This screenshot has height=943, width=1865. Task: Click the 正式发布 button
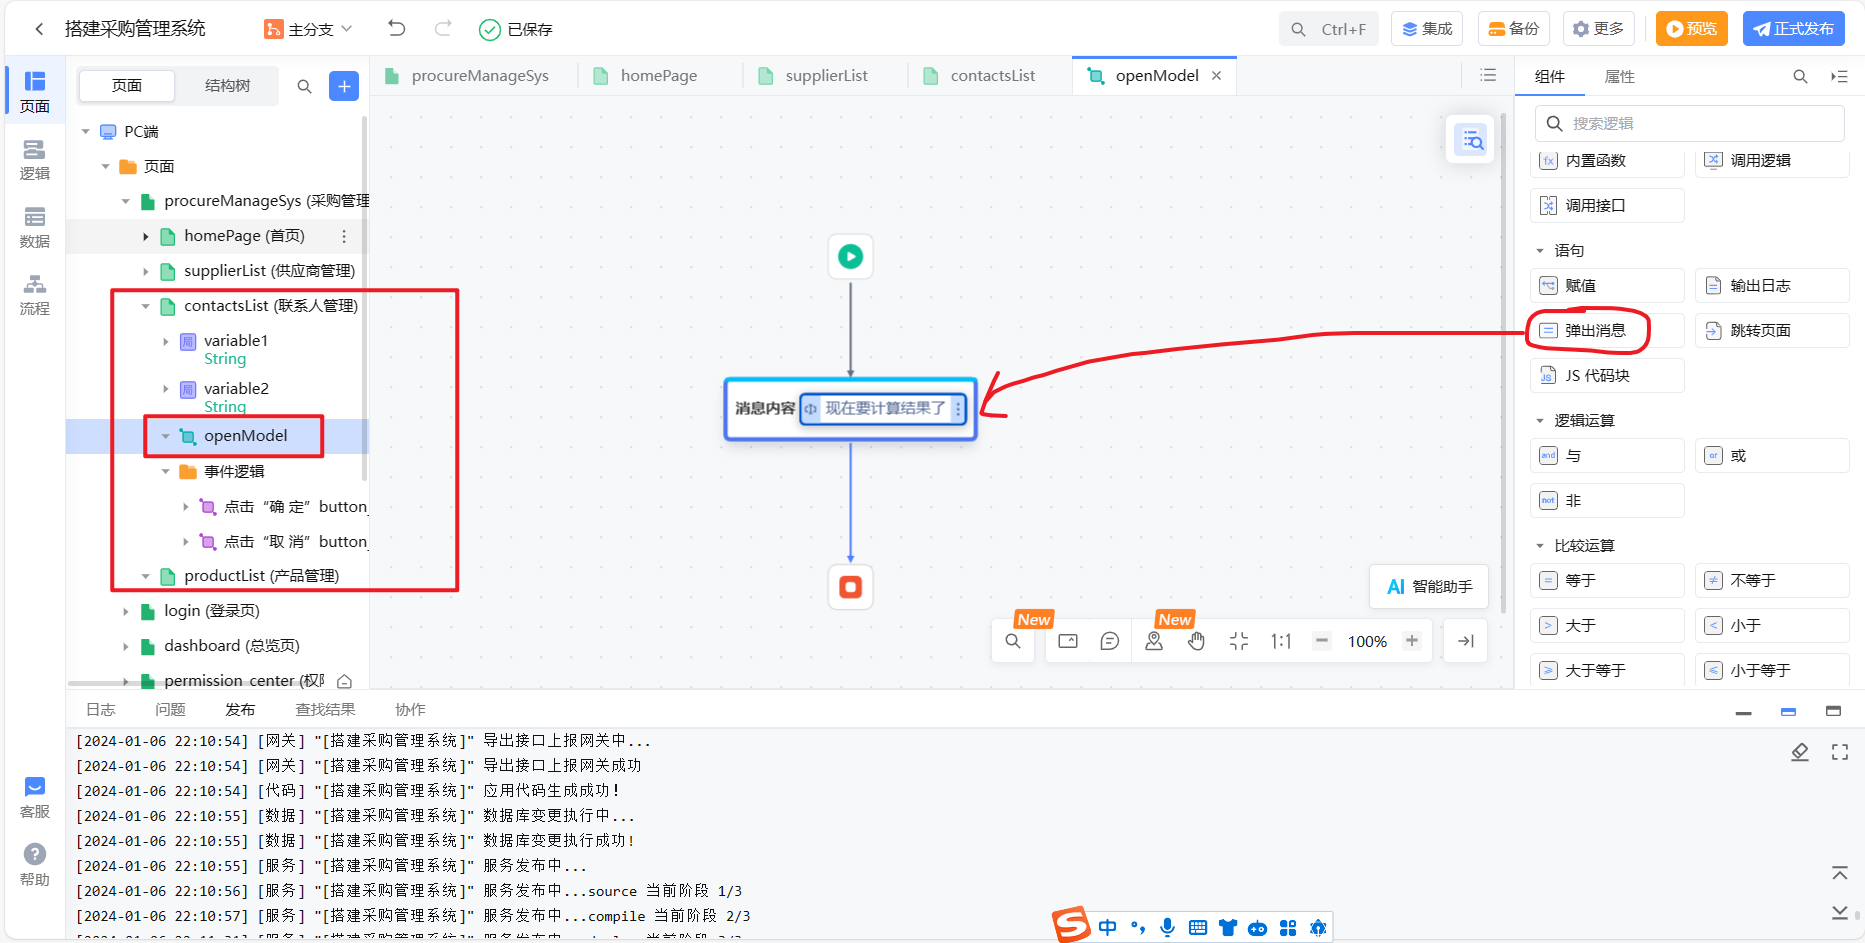1794,29
